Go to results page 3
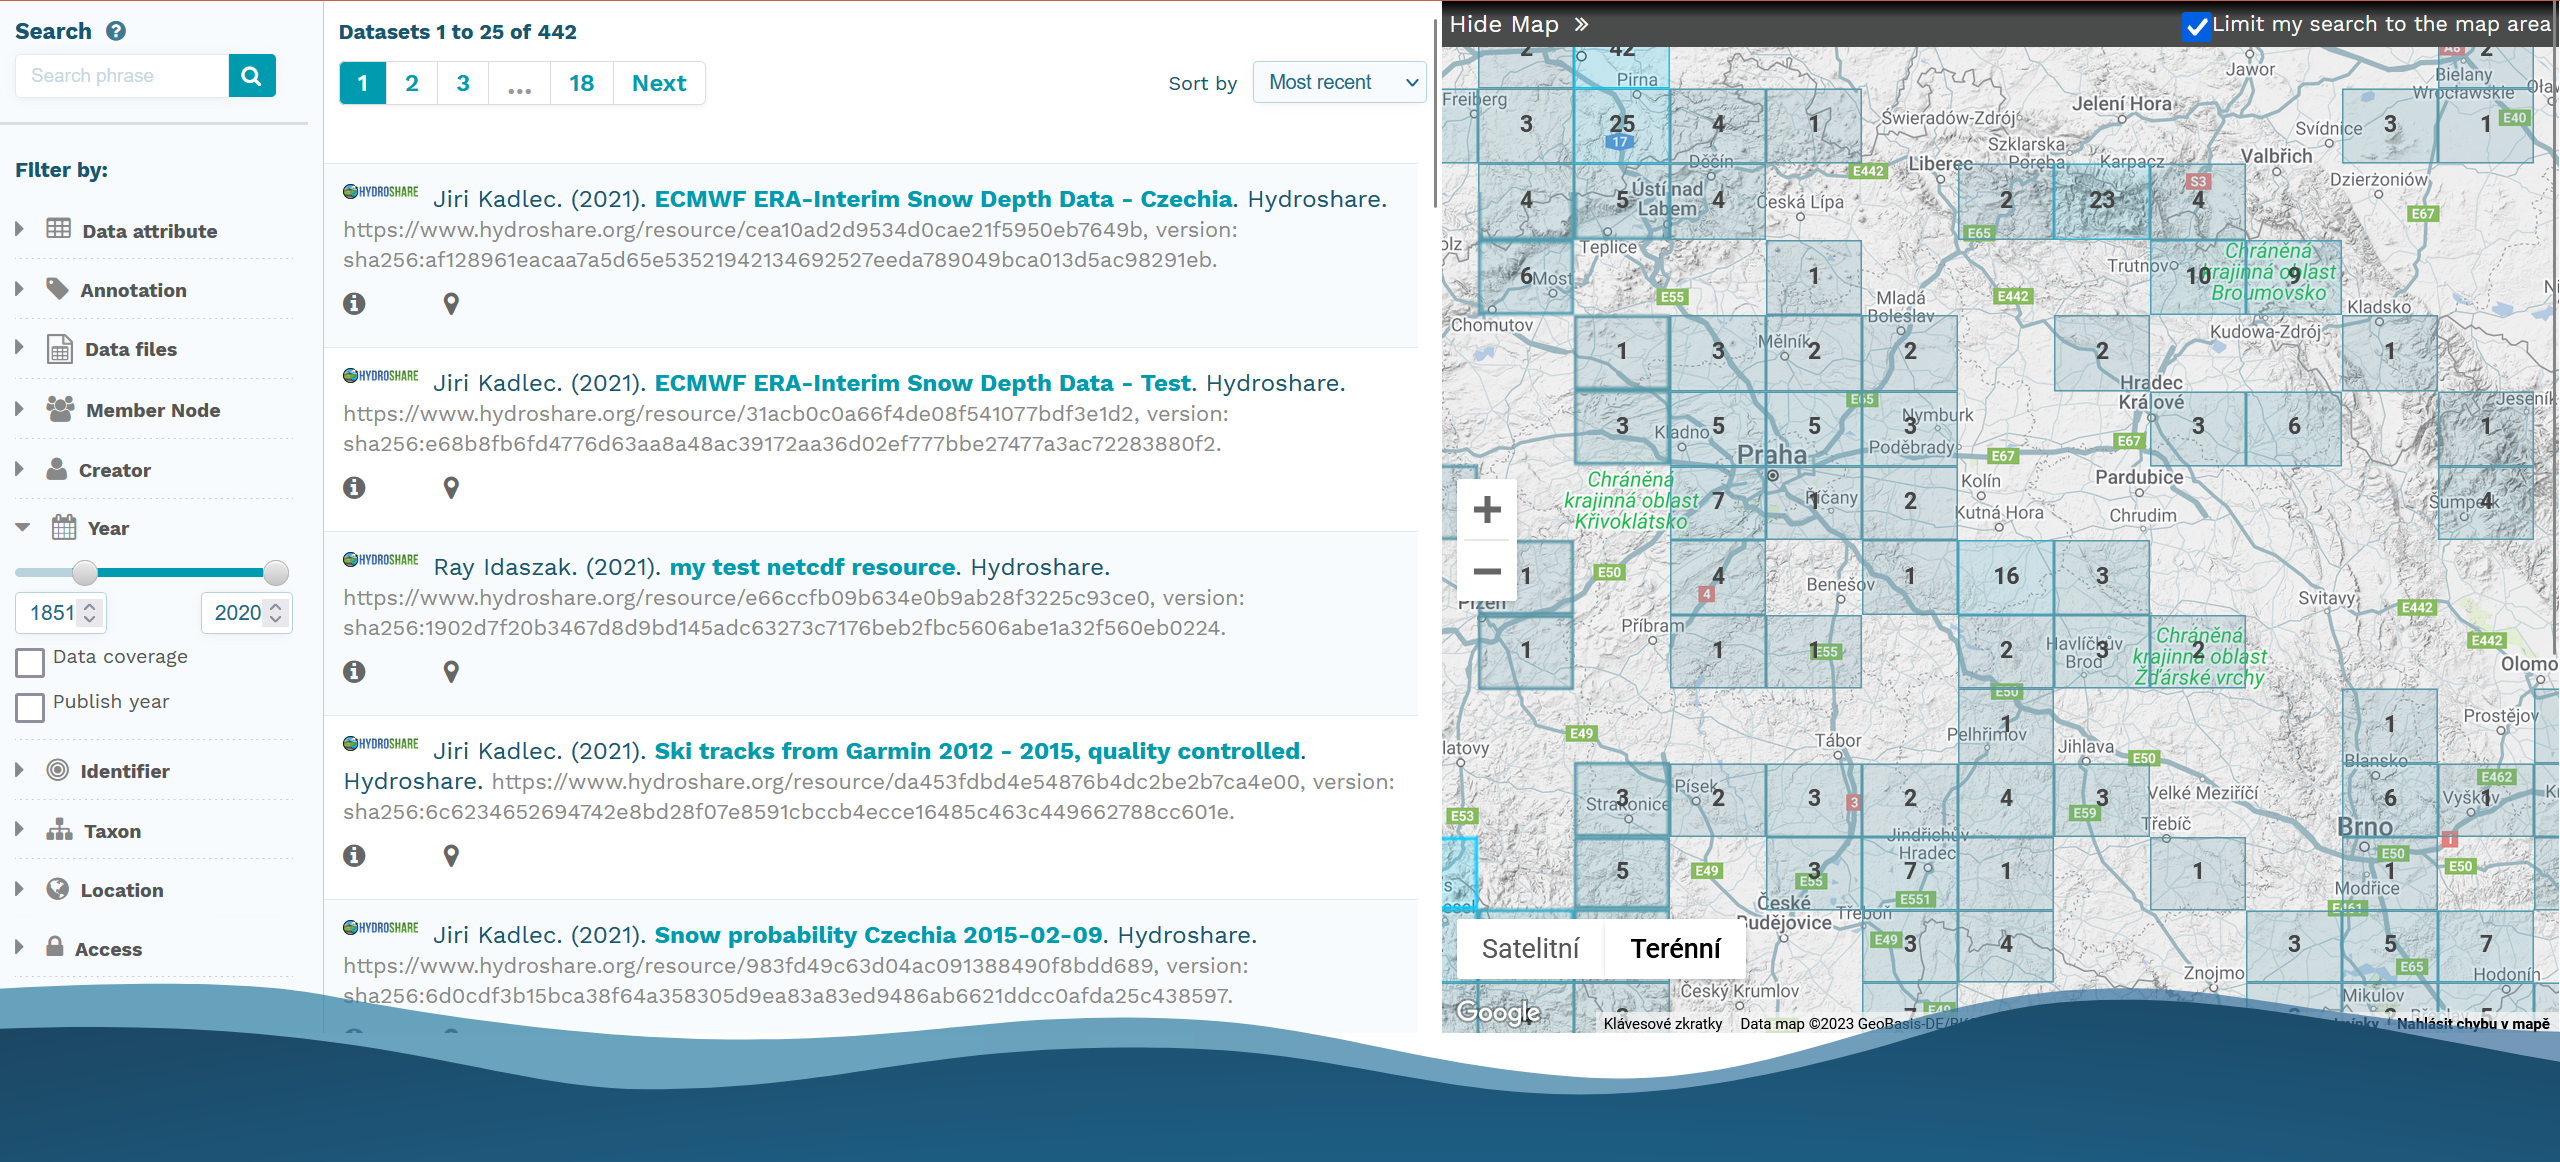Viewport: 2560px width, 1162px height. pos(463,83)
